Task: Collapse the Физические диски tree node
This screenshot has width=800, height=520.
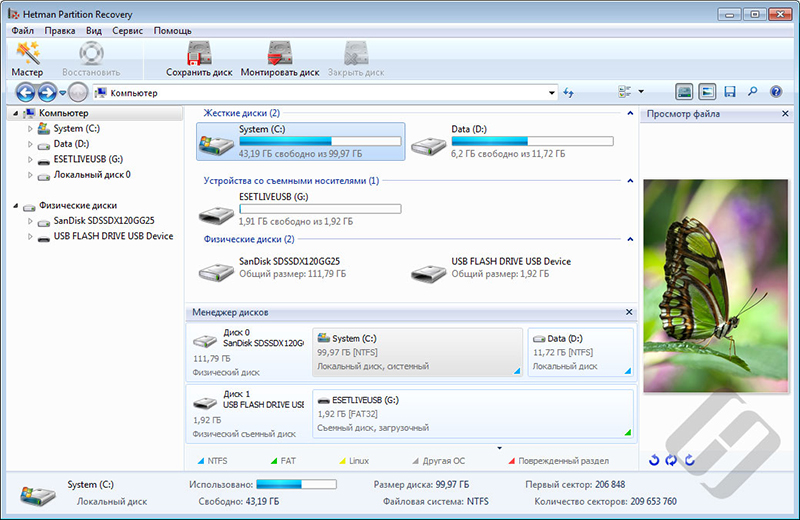Action: 16,206
